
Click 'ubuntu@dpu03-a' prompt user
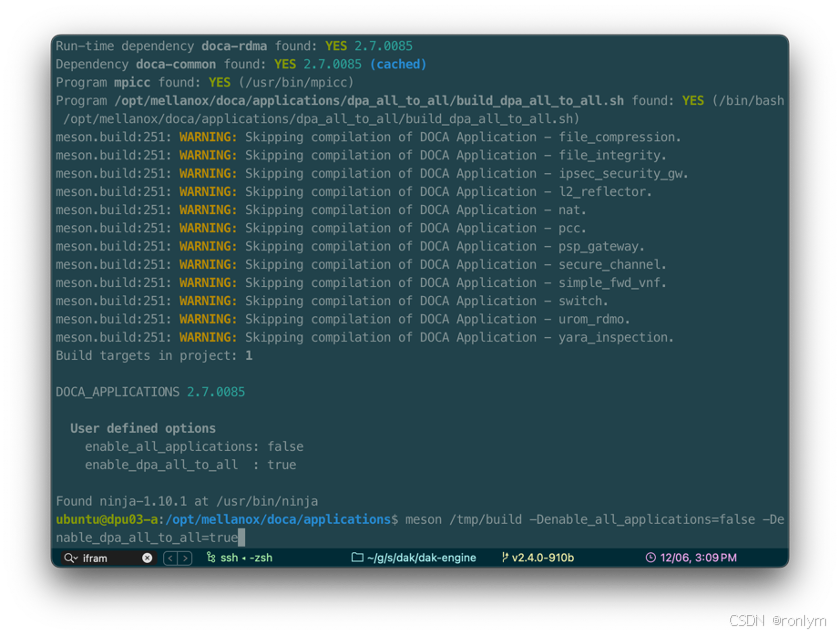[107, 520]
